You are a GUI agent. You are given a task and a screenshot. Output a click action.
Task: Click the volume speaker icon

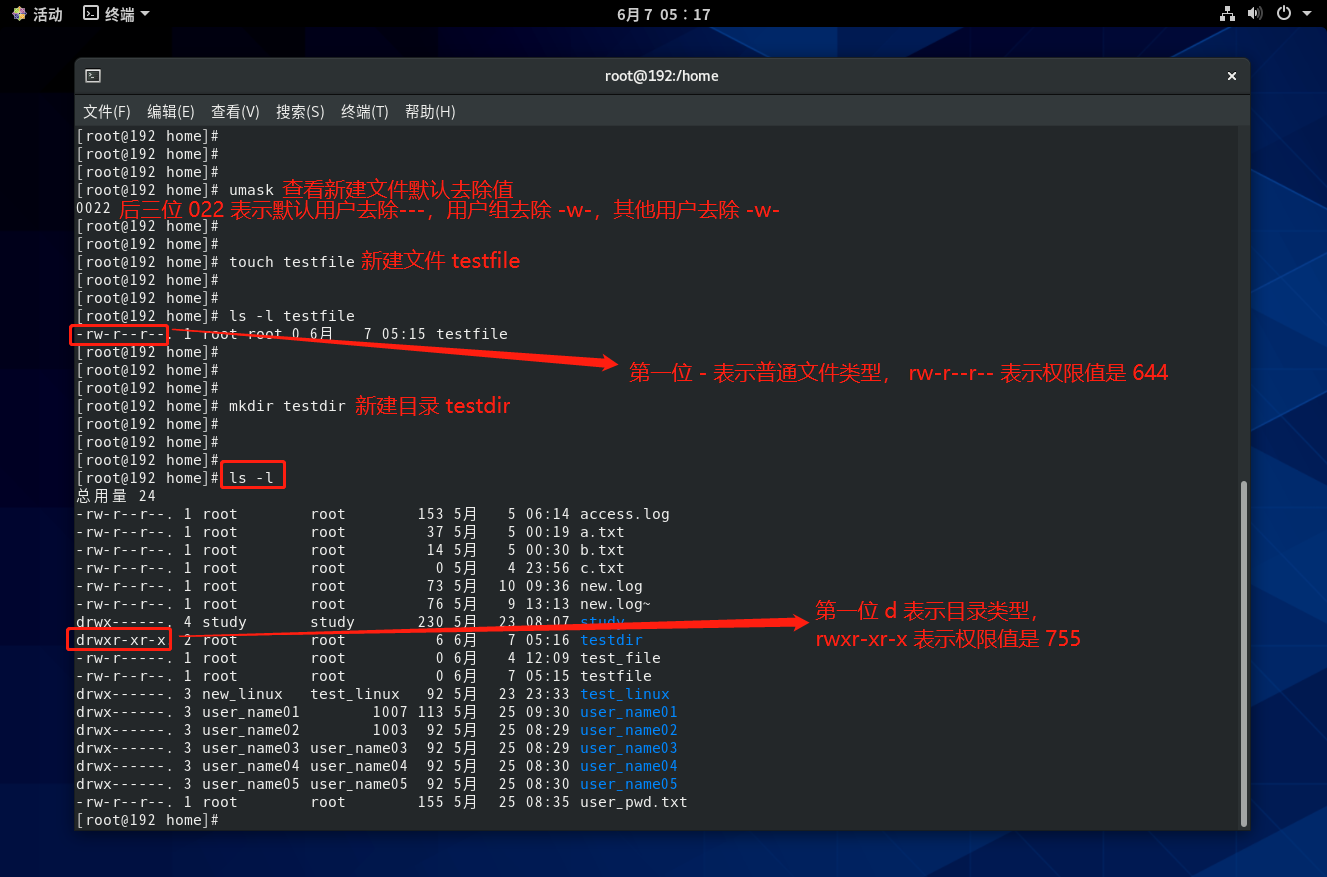coord(1255,14)
